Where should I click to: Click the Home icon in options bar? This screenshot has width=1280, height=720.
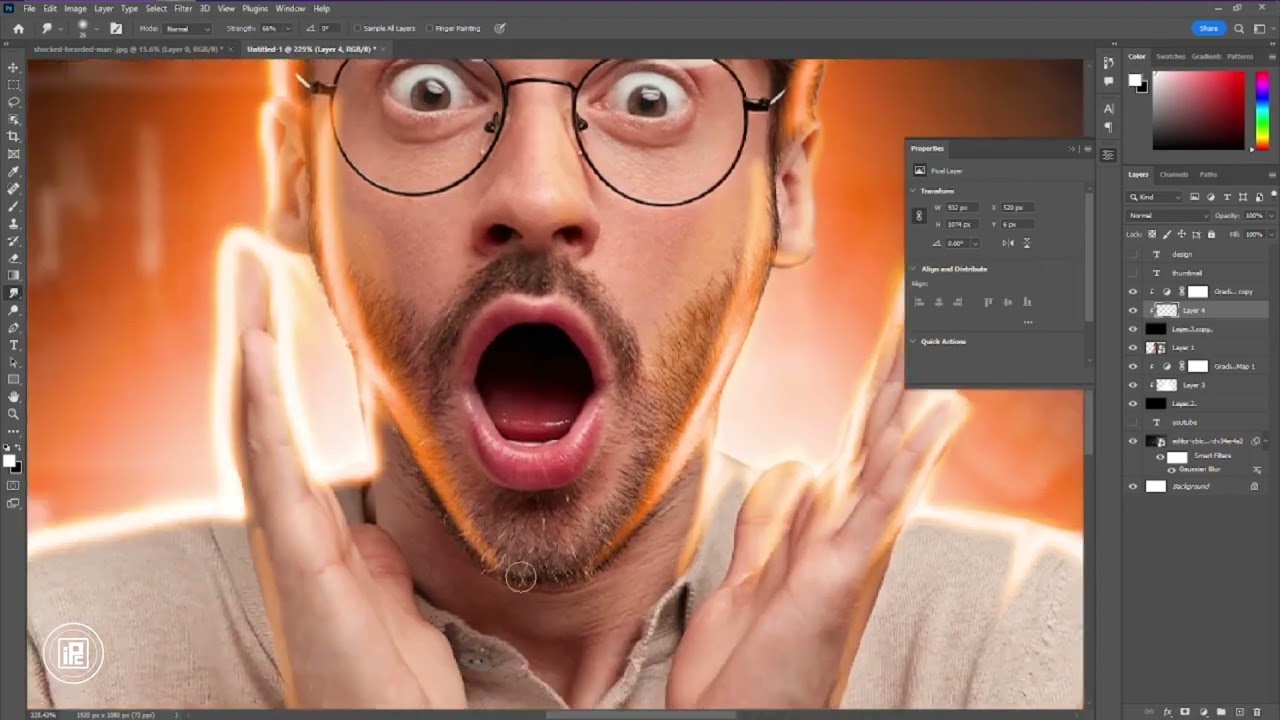[18, 28]
